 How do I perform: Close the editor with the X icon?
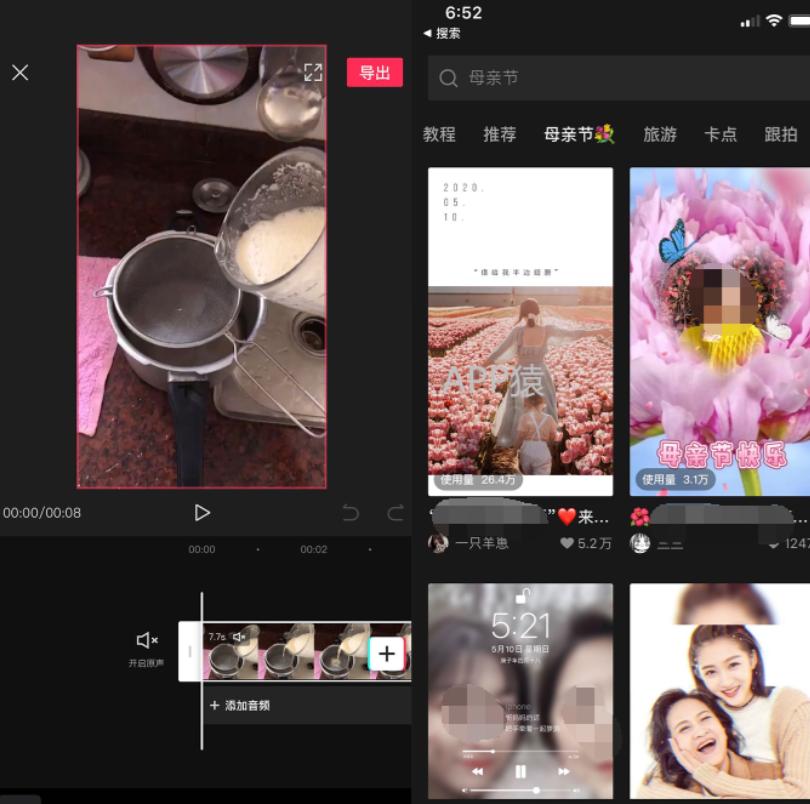tap(20, 72)
